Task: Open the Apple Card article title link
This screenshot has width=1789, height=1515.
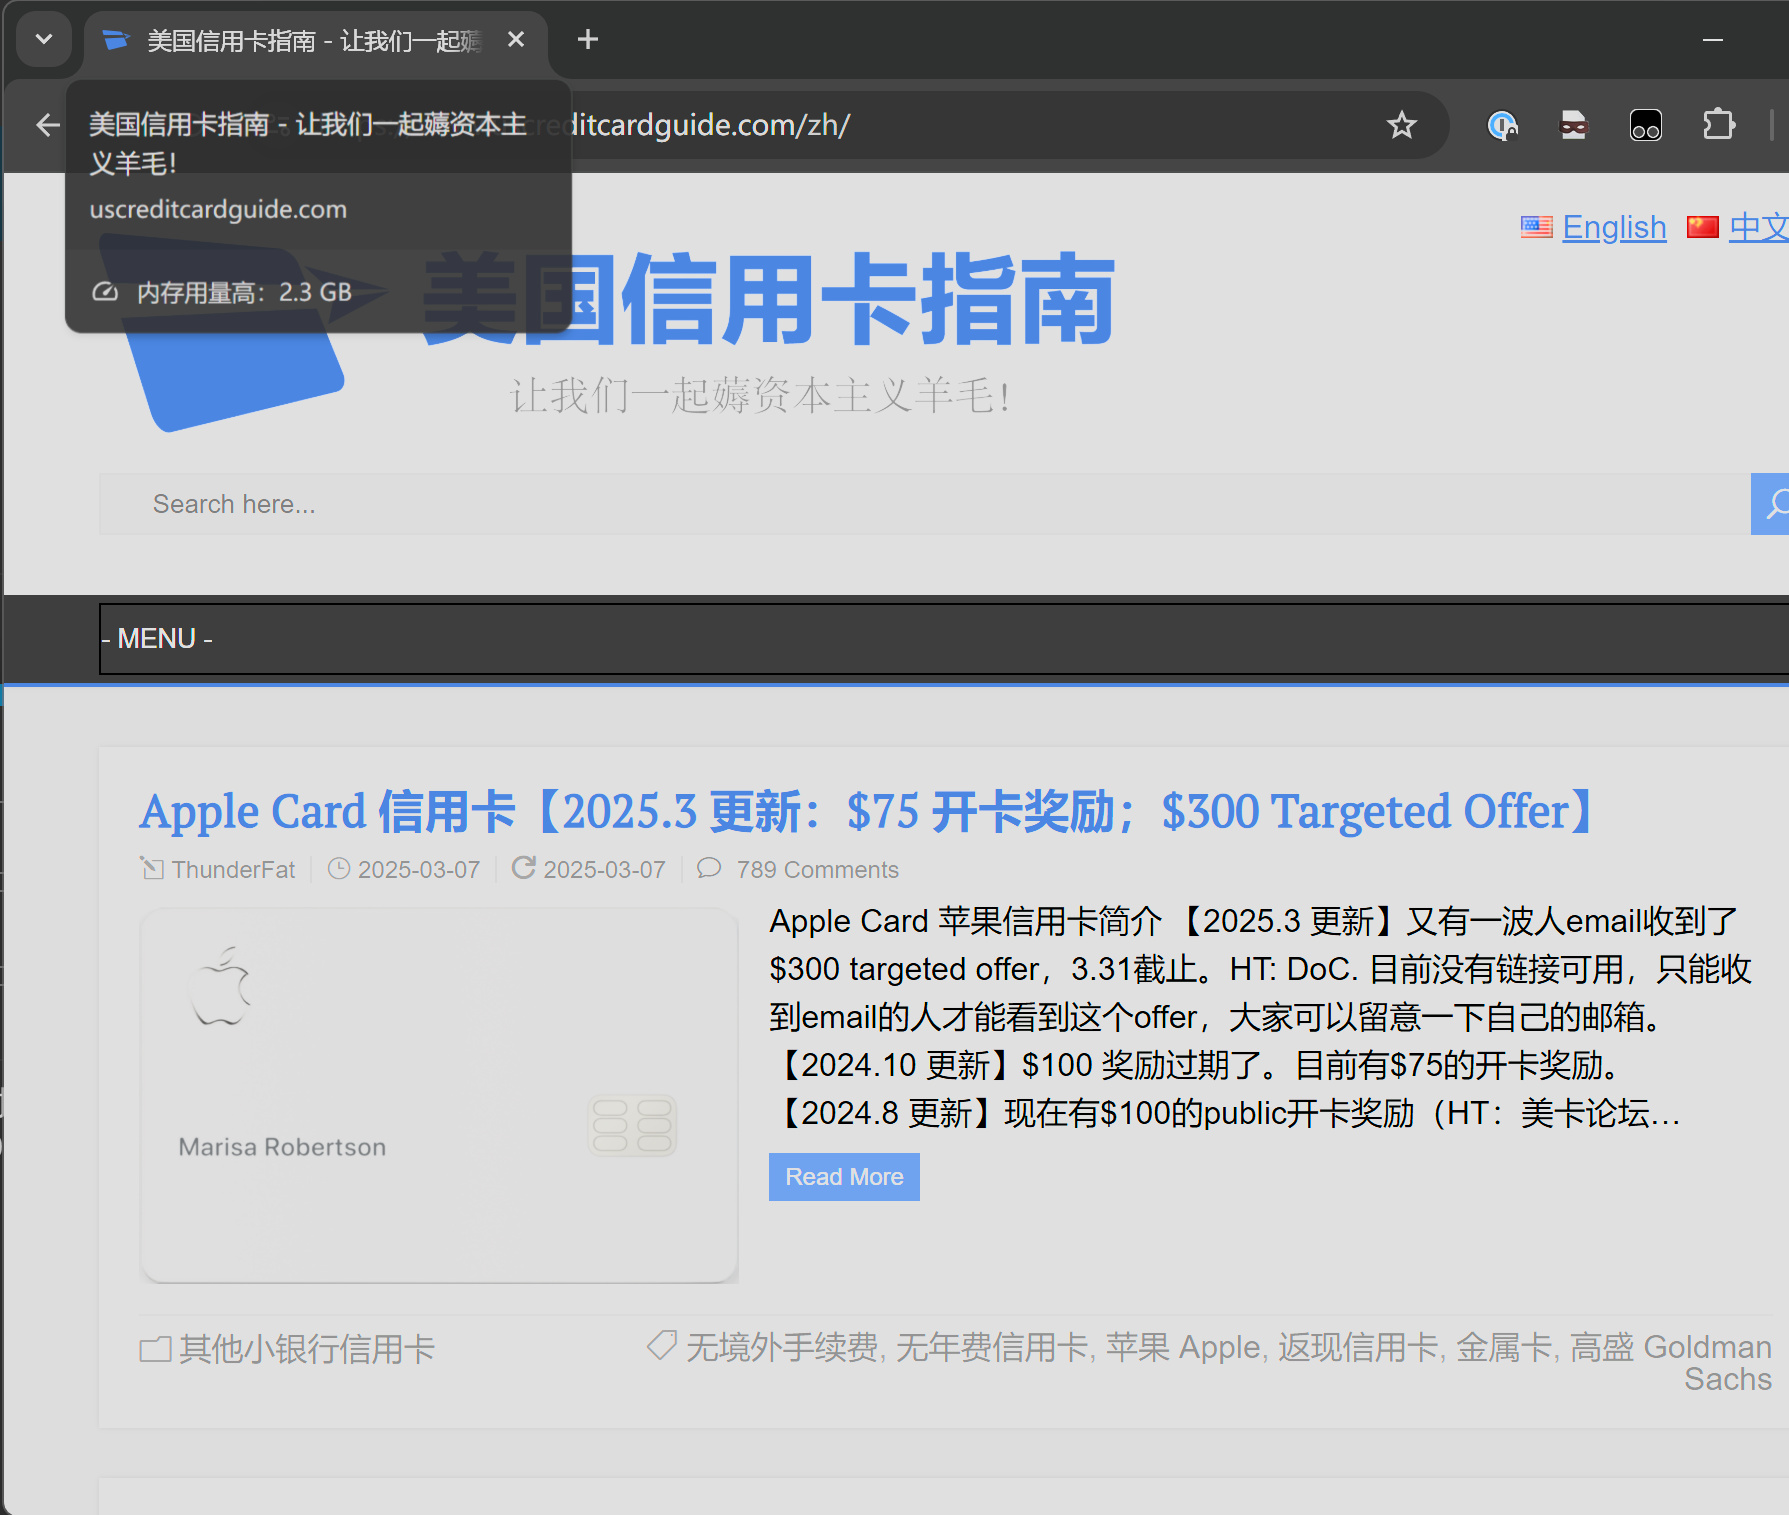Action: tap(866, 811)
